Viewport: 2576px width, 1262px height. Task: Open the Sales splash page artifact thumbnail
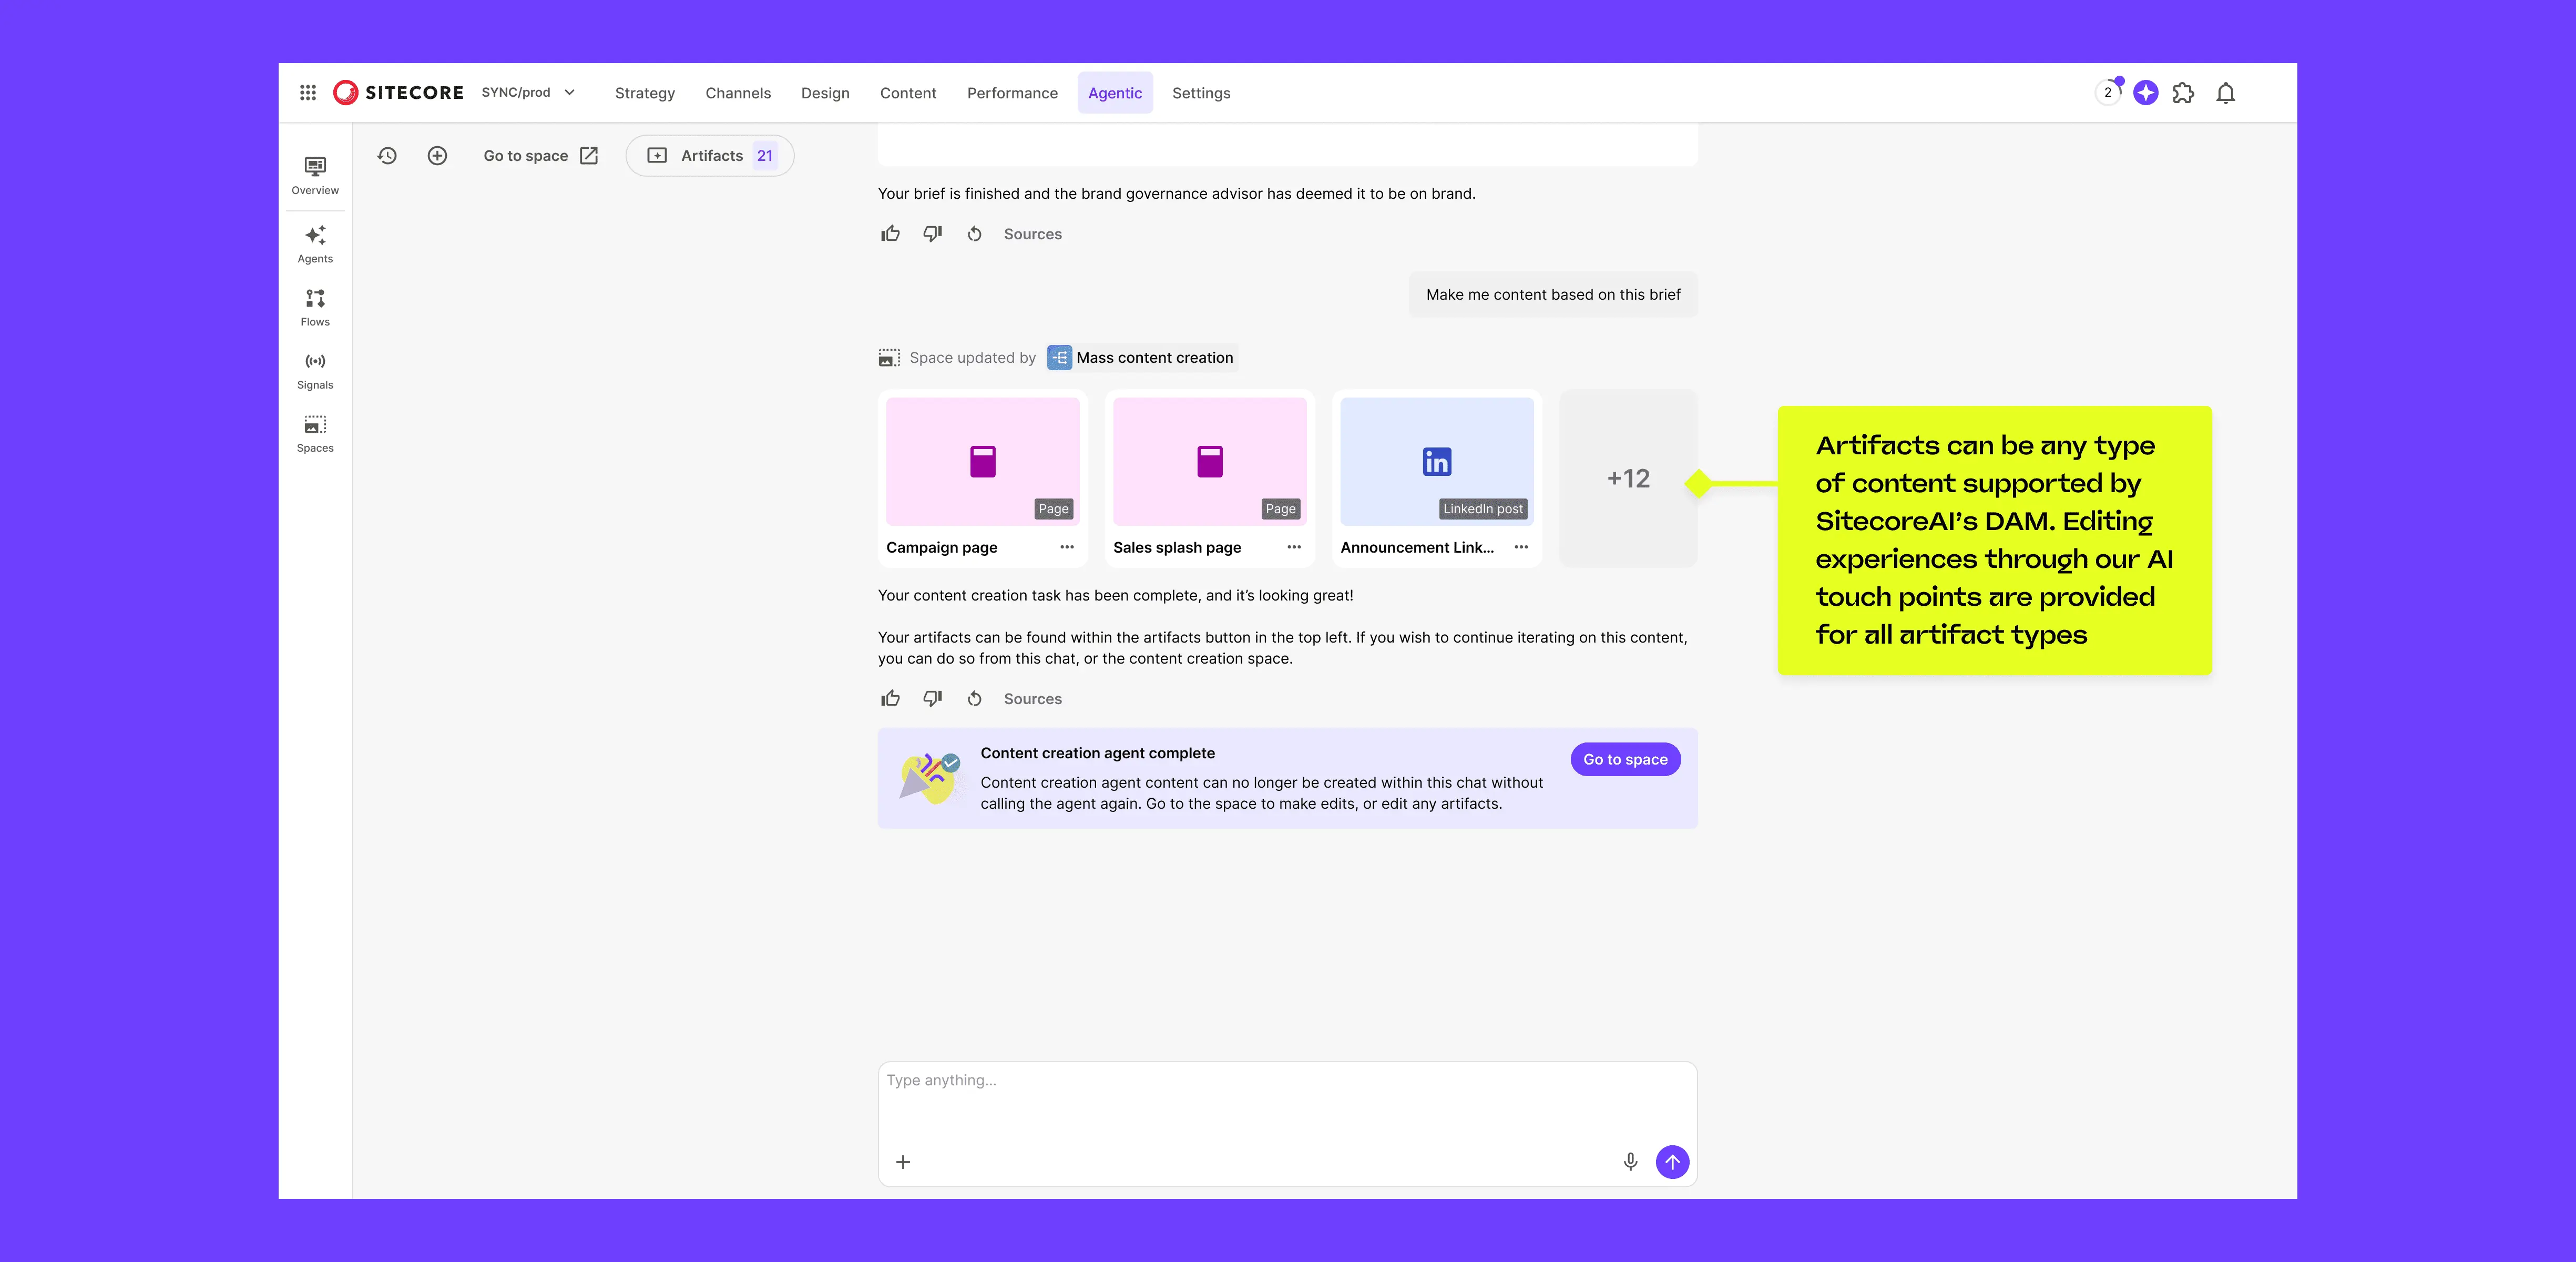(1210, 461)
